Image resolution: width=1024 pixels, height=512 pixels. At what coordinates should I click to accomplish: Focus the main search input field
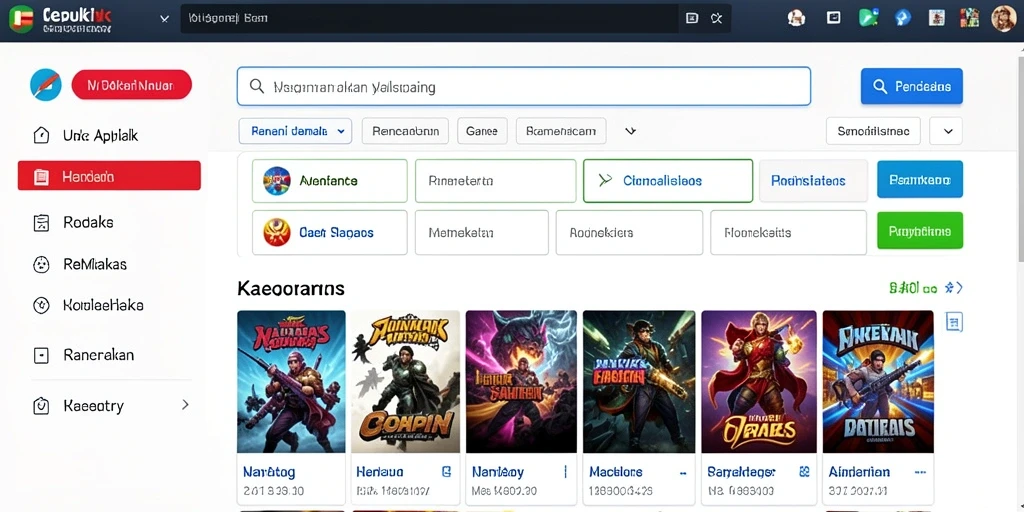[x=524, y=86]
